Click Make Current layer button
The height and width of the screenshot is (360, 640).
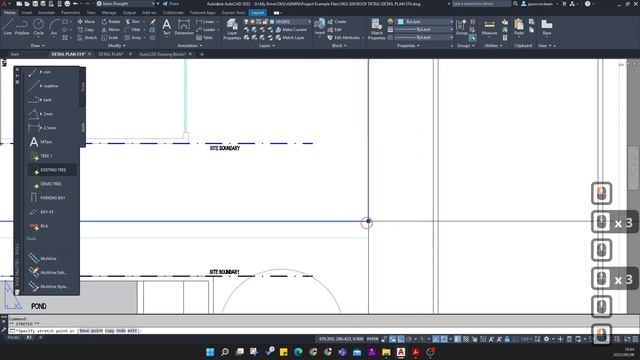tap(291, 30)
